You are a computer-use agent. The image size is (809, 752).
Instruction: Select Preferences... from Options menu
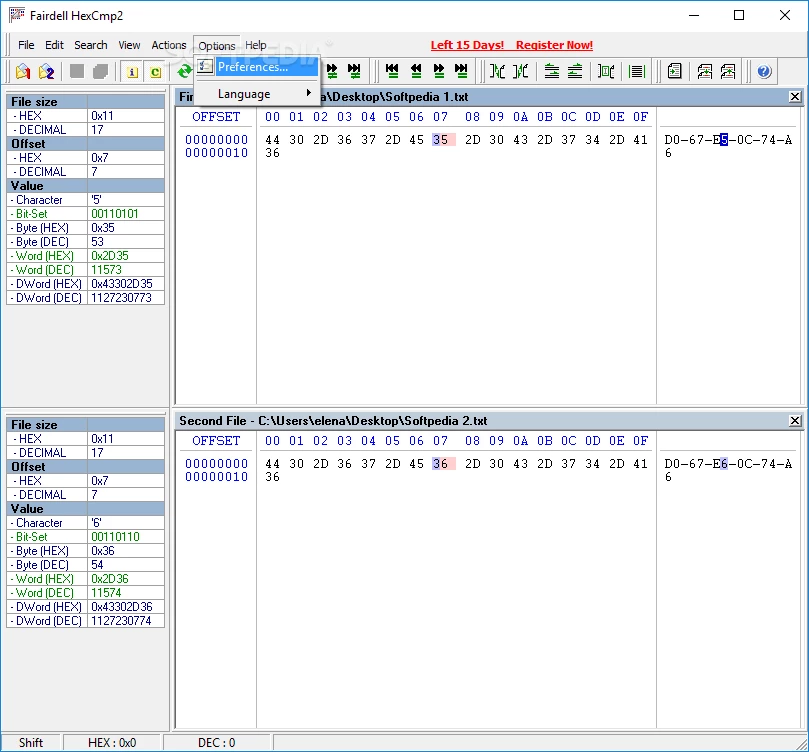coord(253,68)
